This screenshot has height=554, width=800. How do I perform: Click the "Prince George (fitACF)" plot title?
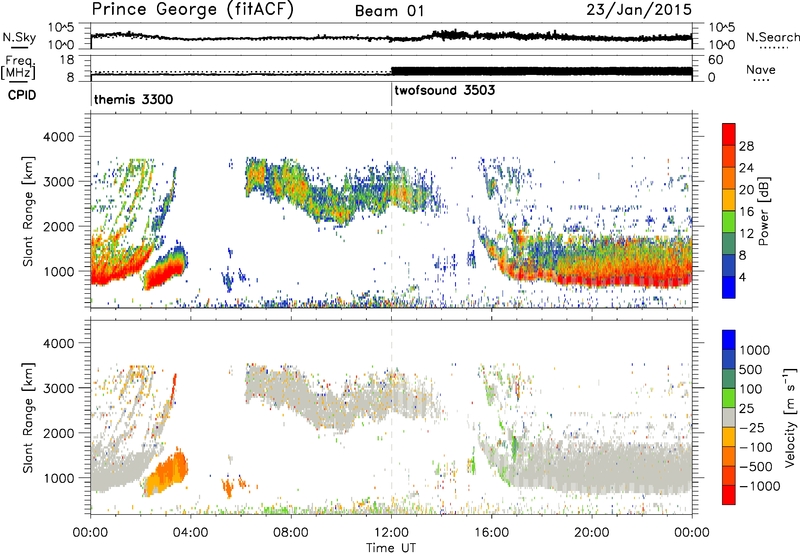pyautogui.click(x=192, y=10)
